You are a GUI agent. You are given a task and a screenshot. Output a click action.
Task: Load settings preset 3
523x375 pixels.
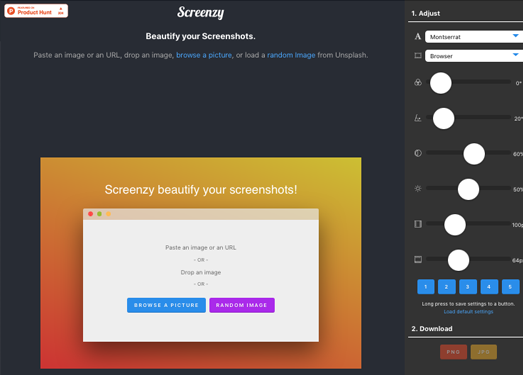pyautogui.click(x=468, y=287)
